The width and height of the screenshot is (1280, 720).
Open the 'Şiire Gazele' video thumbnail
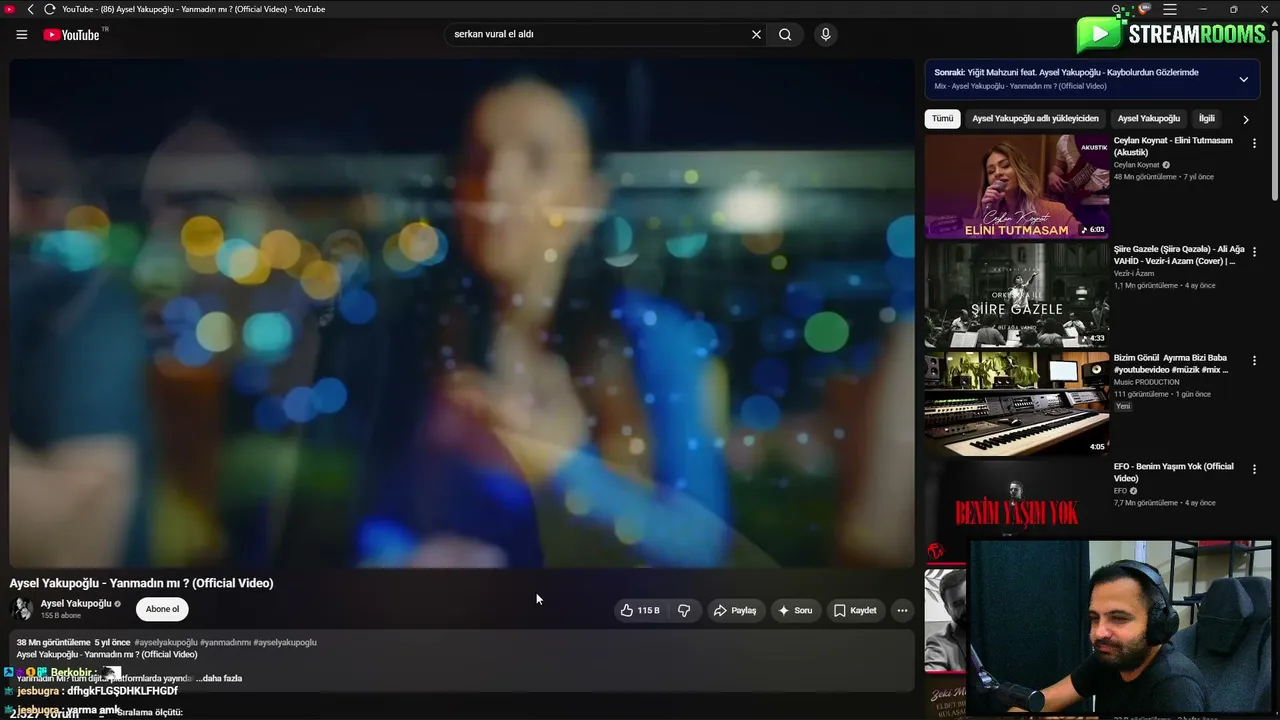pos(1017,296)
